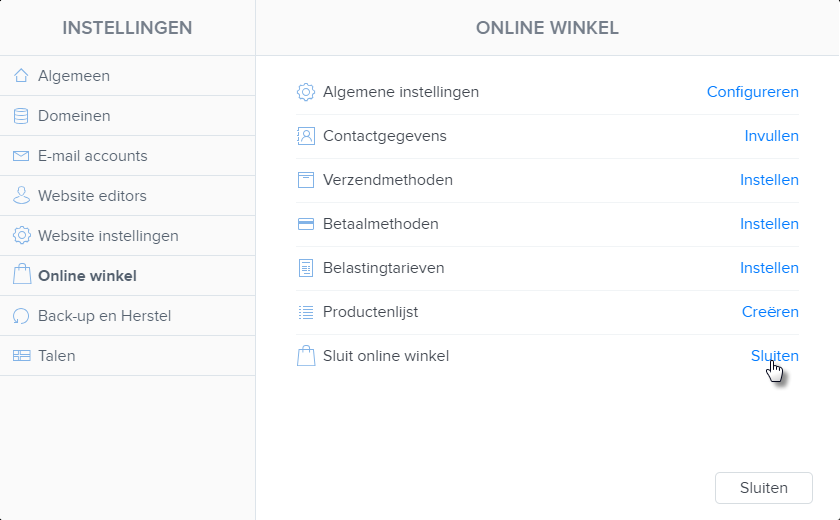This screenshot has width=840, height=520.
Task: Click the house icon beside Algemeen
Action: (21, 76)
